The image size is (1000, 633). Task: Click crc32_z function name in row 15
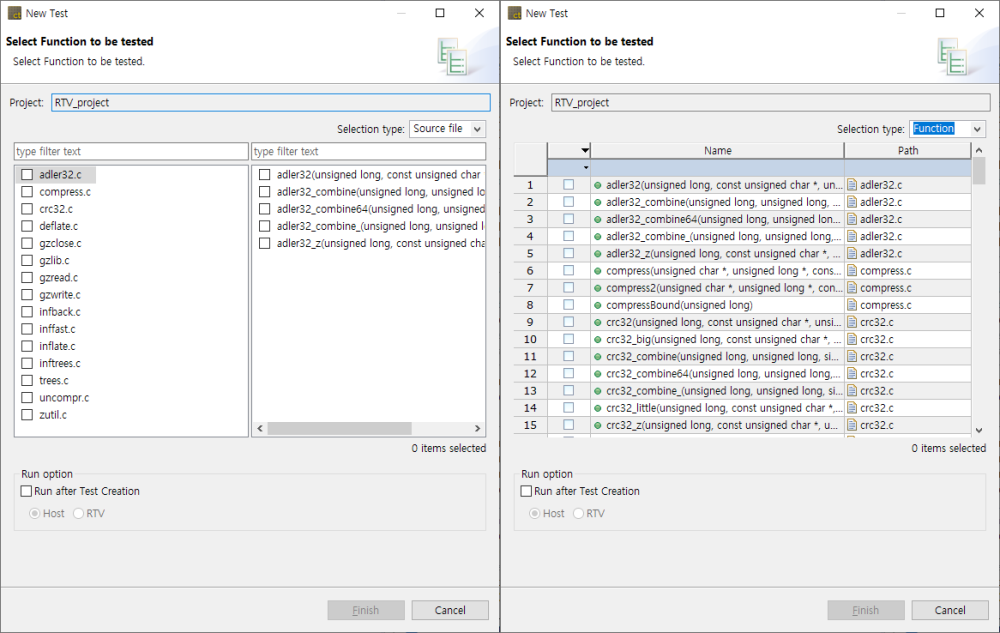point(721,425)
